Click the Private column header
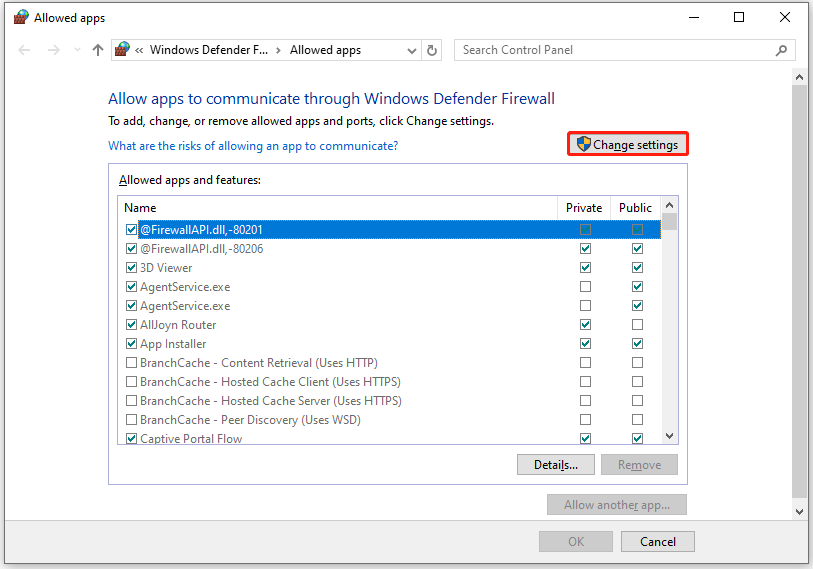 [x=584, y=207]
